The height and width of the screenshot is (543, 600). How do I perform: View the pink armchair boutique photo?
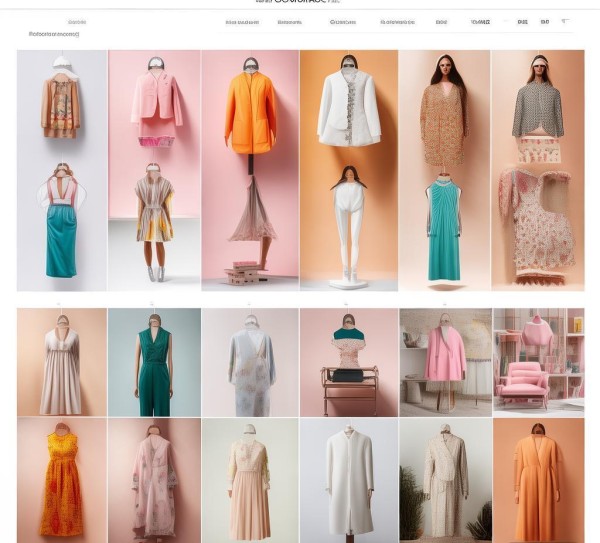538,362
